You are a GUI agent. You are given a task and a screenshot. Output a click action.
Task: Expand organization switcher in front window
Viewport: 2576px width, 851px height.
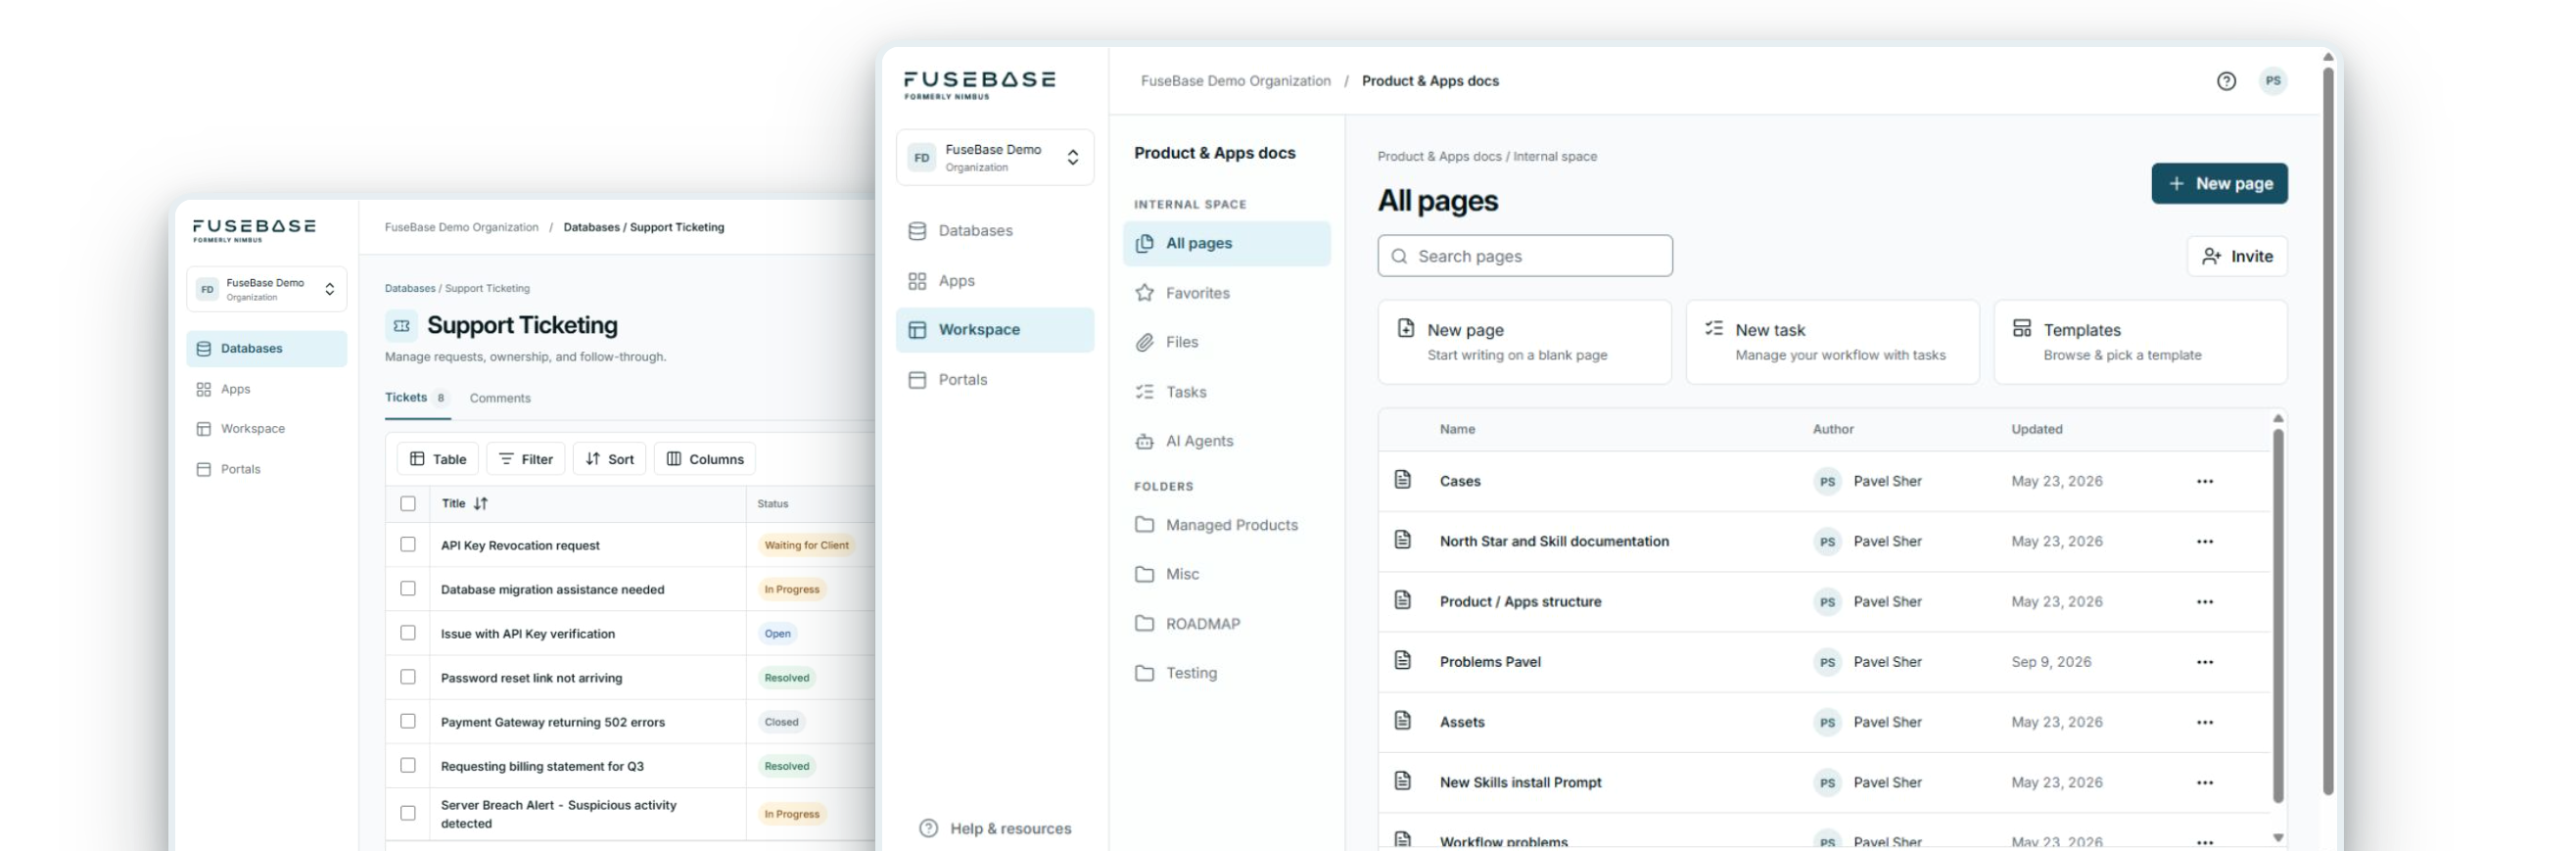pyautogui.click(x=995, y=157)
